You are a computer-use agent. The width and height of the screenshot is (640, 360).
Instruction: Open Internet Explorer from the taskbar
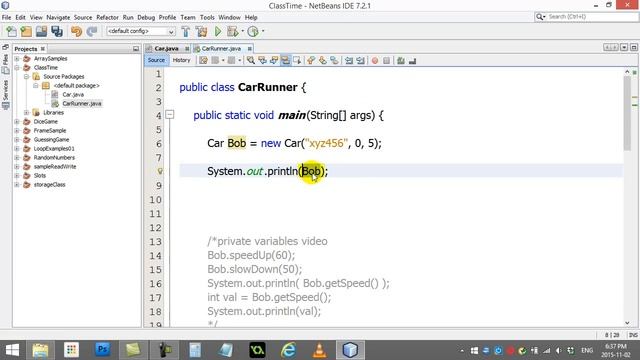pos(289,350)
